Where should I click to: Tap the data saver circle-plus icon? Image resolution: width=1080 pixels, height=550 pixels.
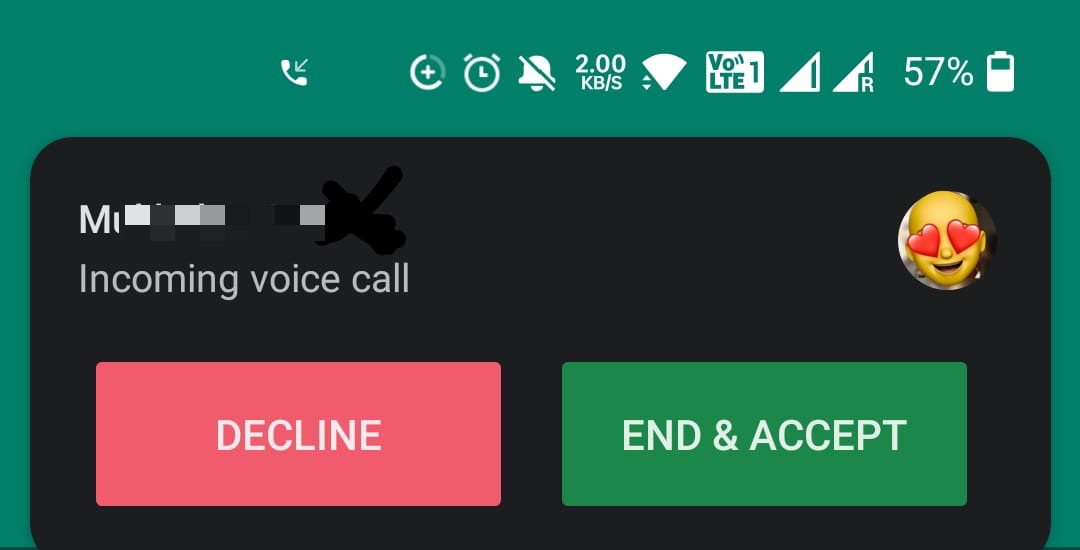[428, 72]
